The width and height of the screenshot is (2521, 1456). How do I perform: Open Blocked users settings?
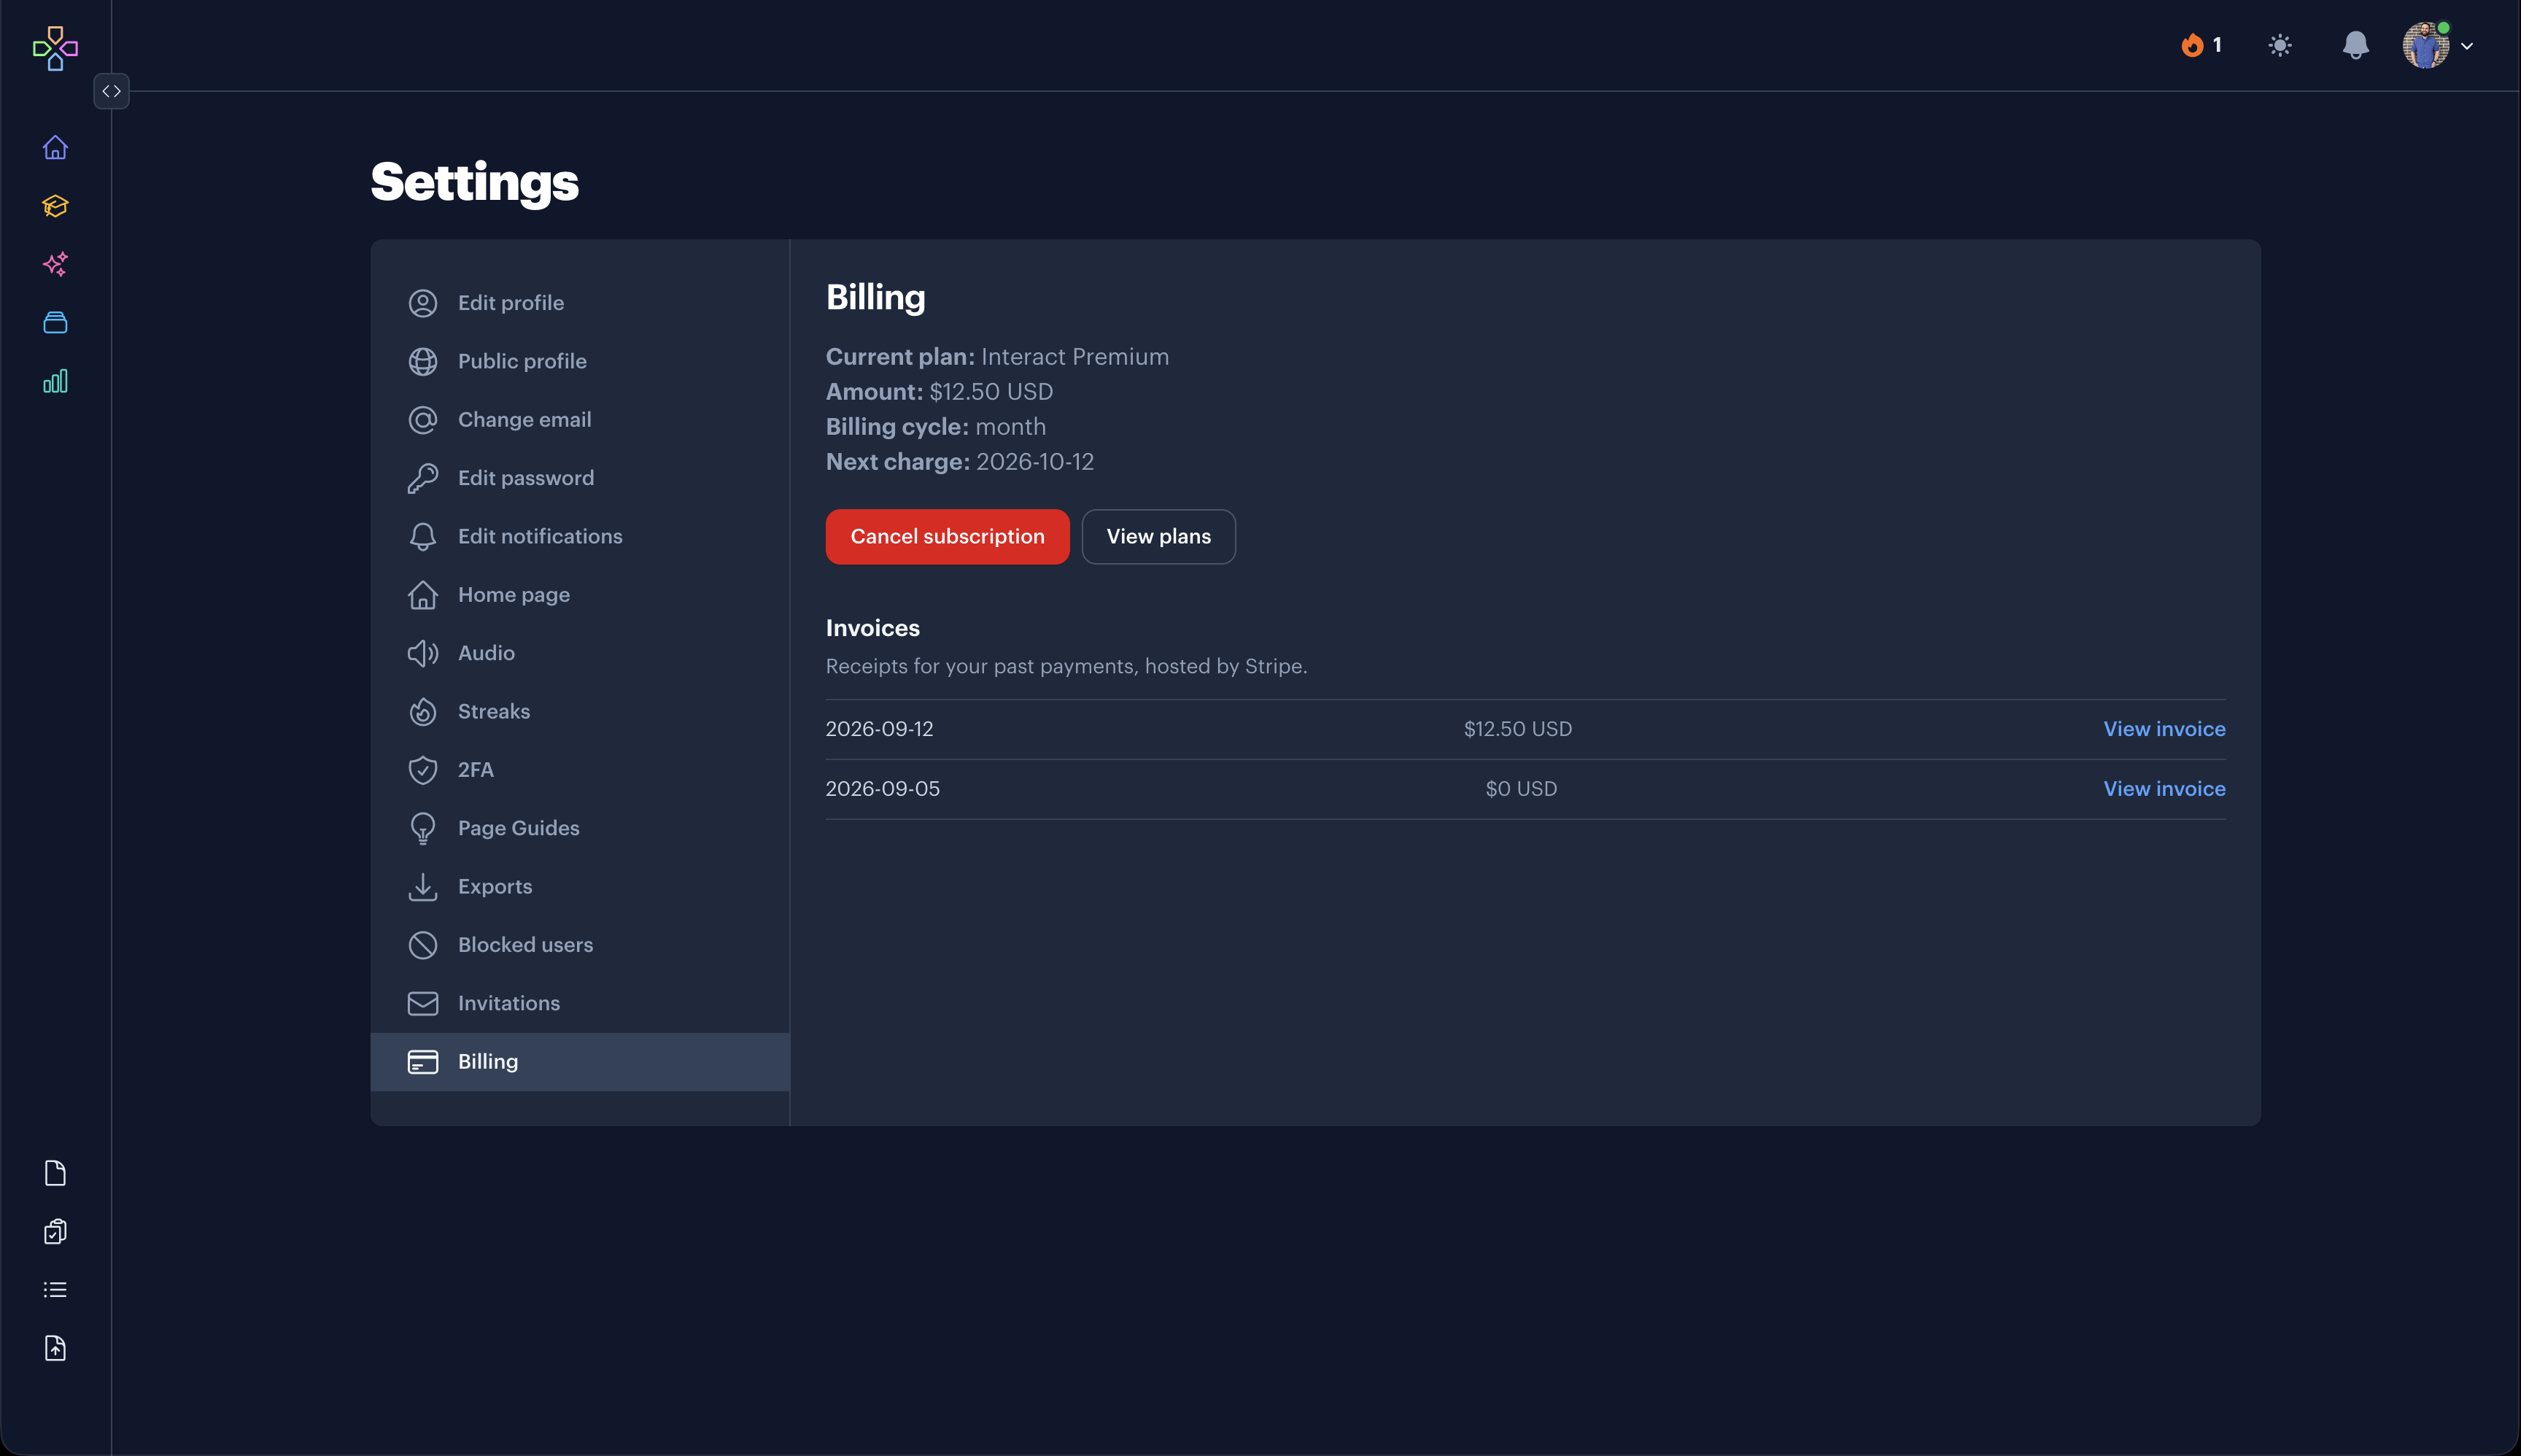580,945
